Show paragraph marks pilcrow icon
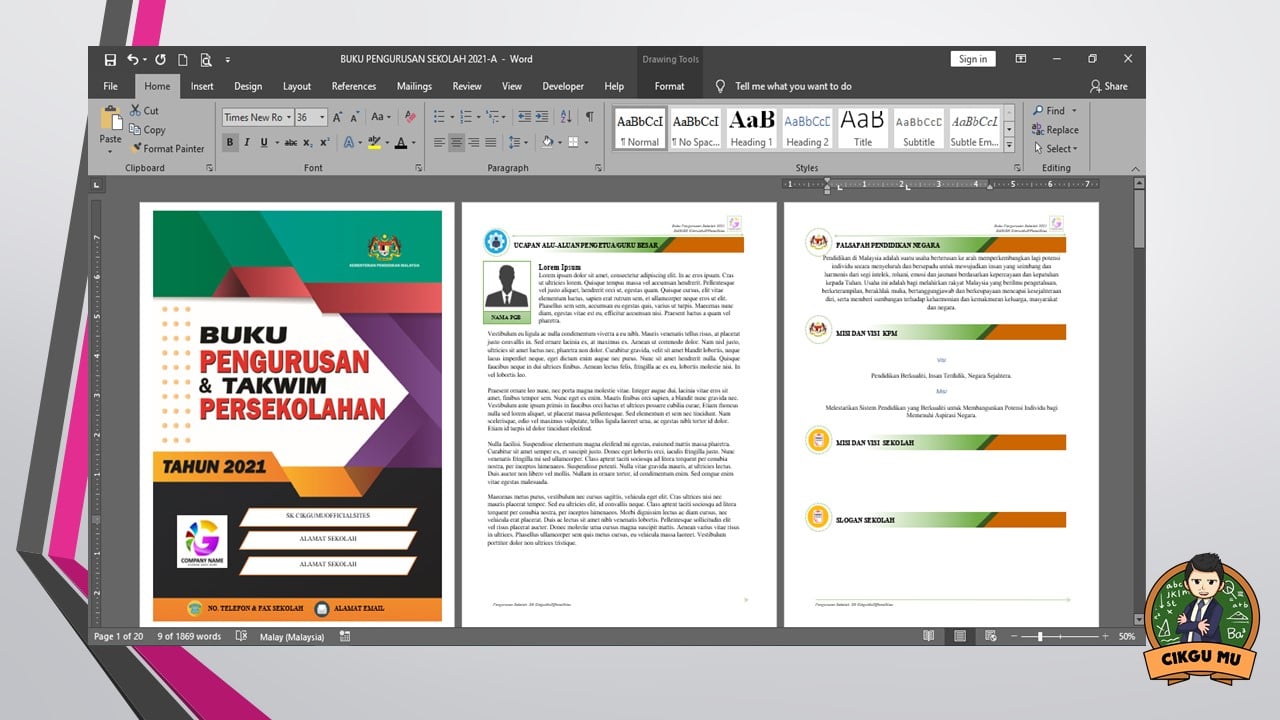Viewport: 1280px width, 720px height. pyautogui.click(x=590, y=117)
